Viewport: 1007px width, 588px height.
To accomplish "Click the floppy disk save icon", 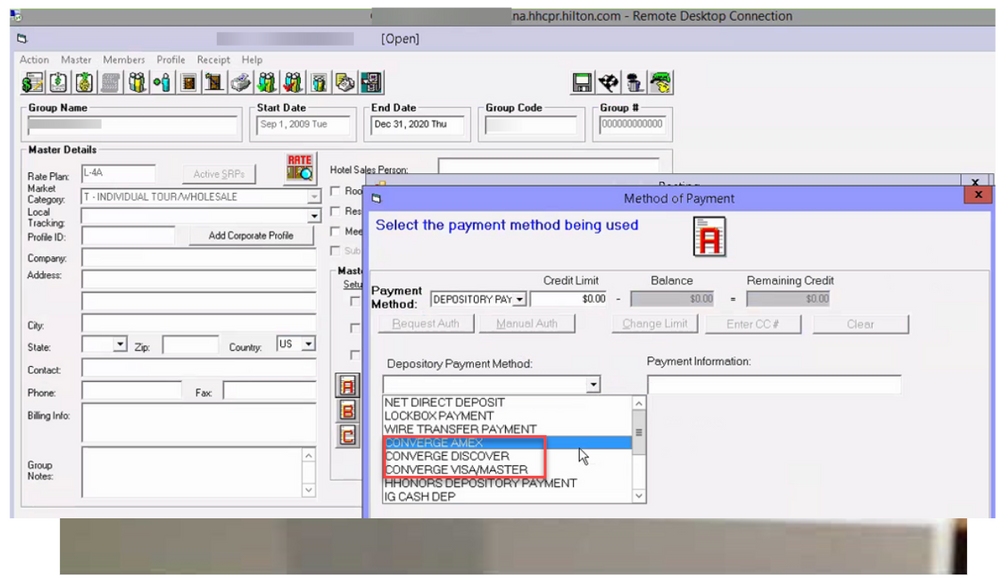I will (x=582, y=83).
